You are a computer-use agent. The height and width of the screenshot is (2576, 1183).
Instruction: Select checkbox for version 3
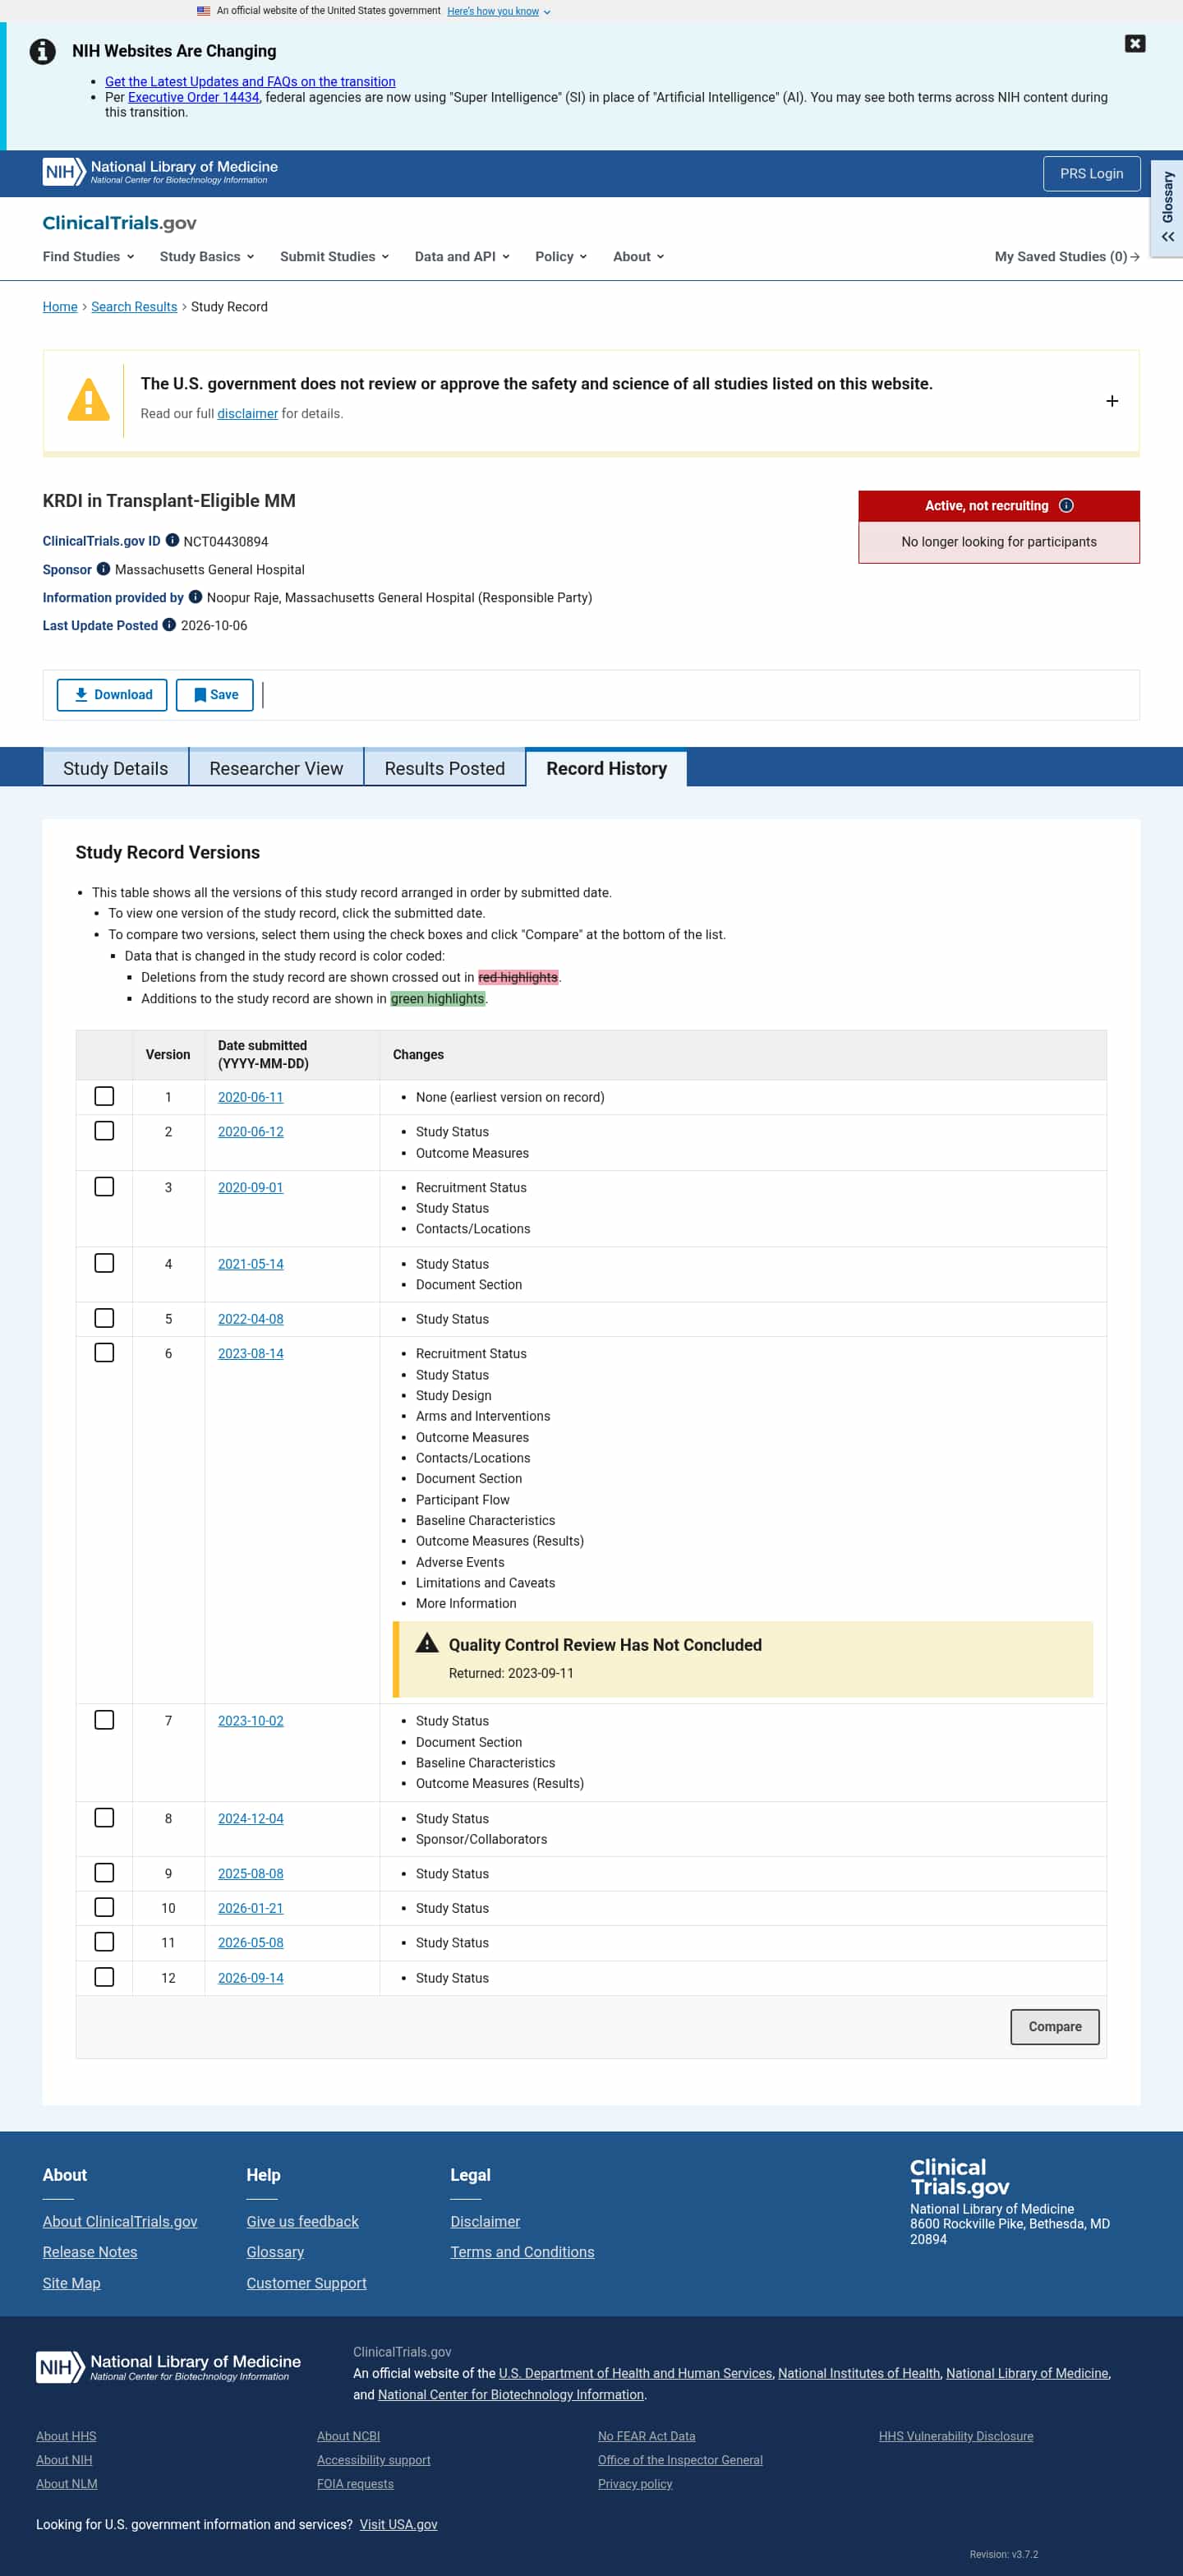(104, 1186)
